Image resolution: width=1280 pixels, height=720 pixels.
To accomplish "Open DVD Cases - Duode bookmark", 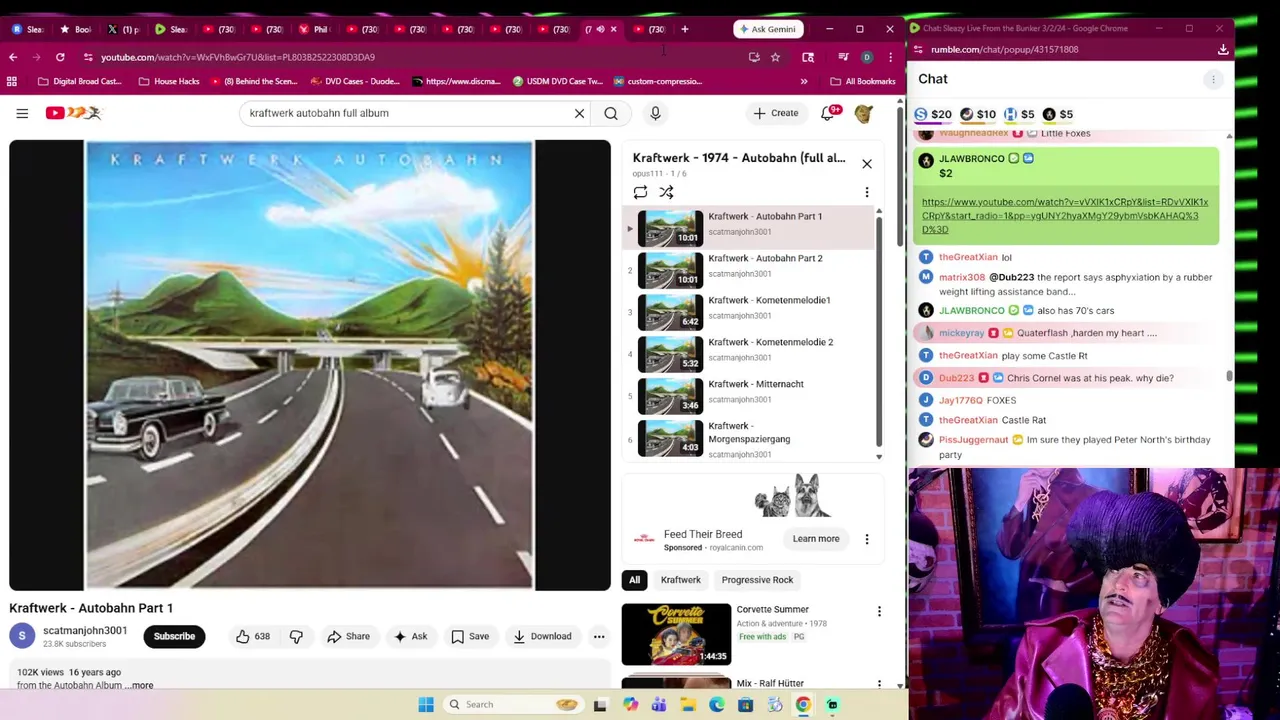I will pyautogui.click(x=355, y=81).
